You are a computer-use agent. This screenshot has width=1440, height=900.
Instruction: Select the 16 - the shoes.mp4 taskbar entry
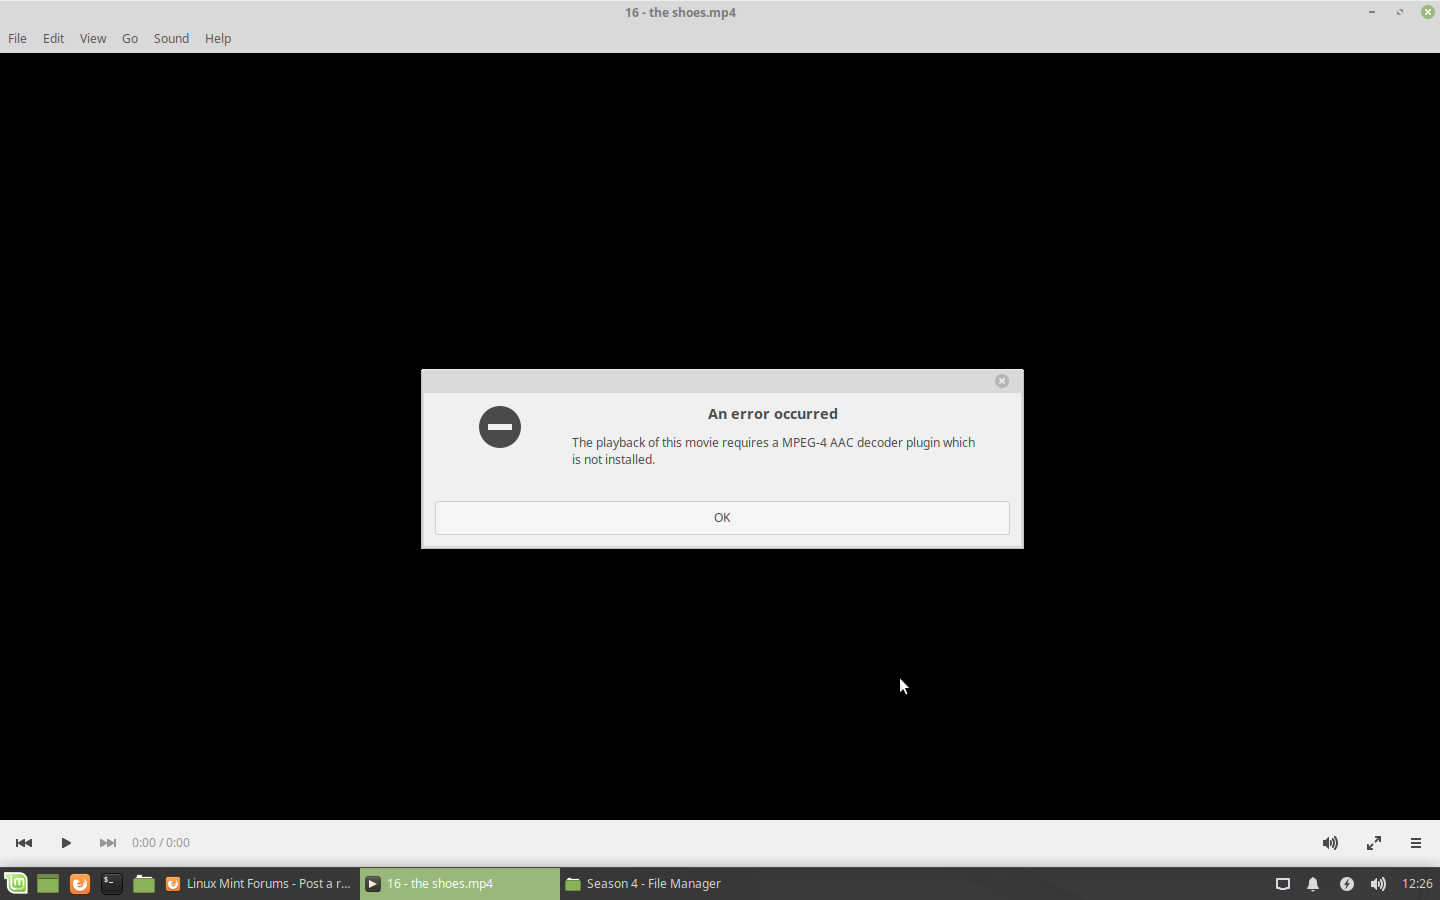460,884
